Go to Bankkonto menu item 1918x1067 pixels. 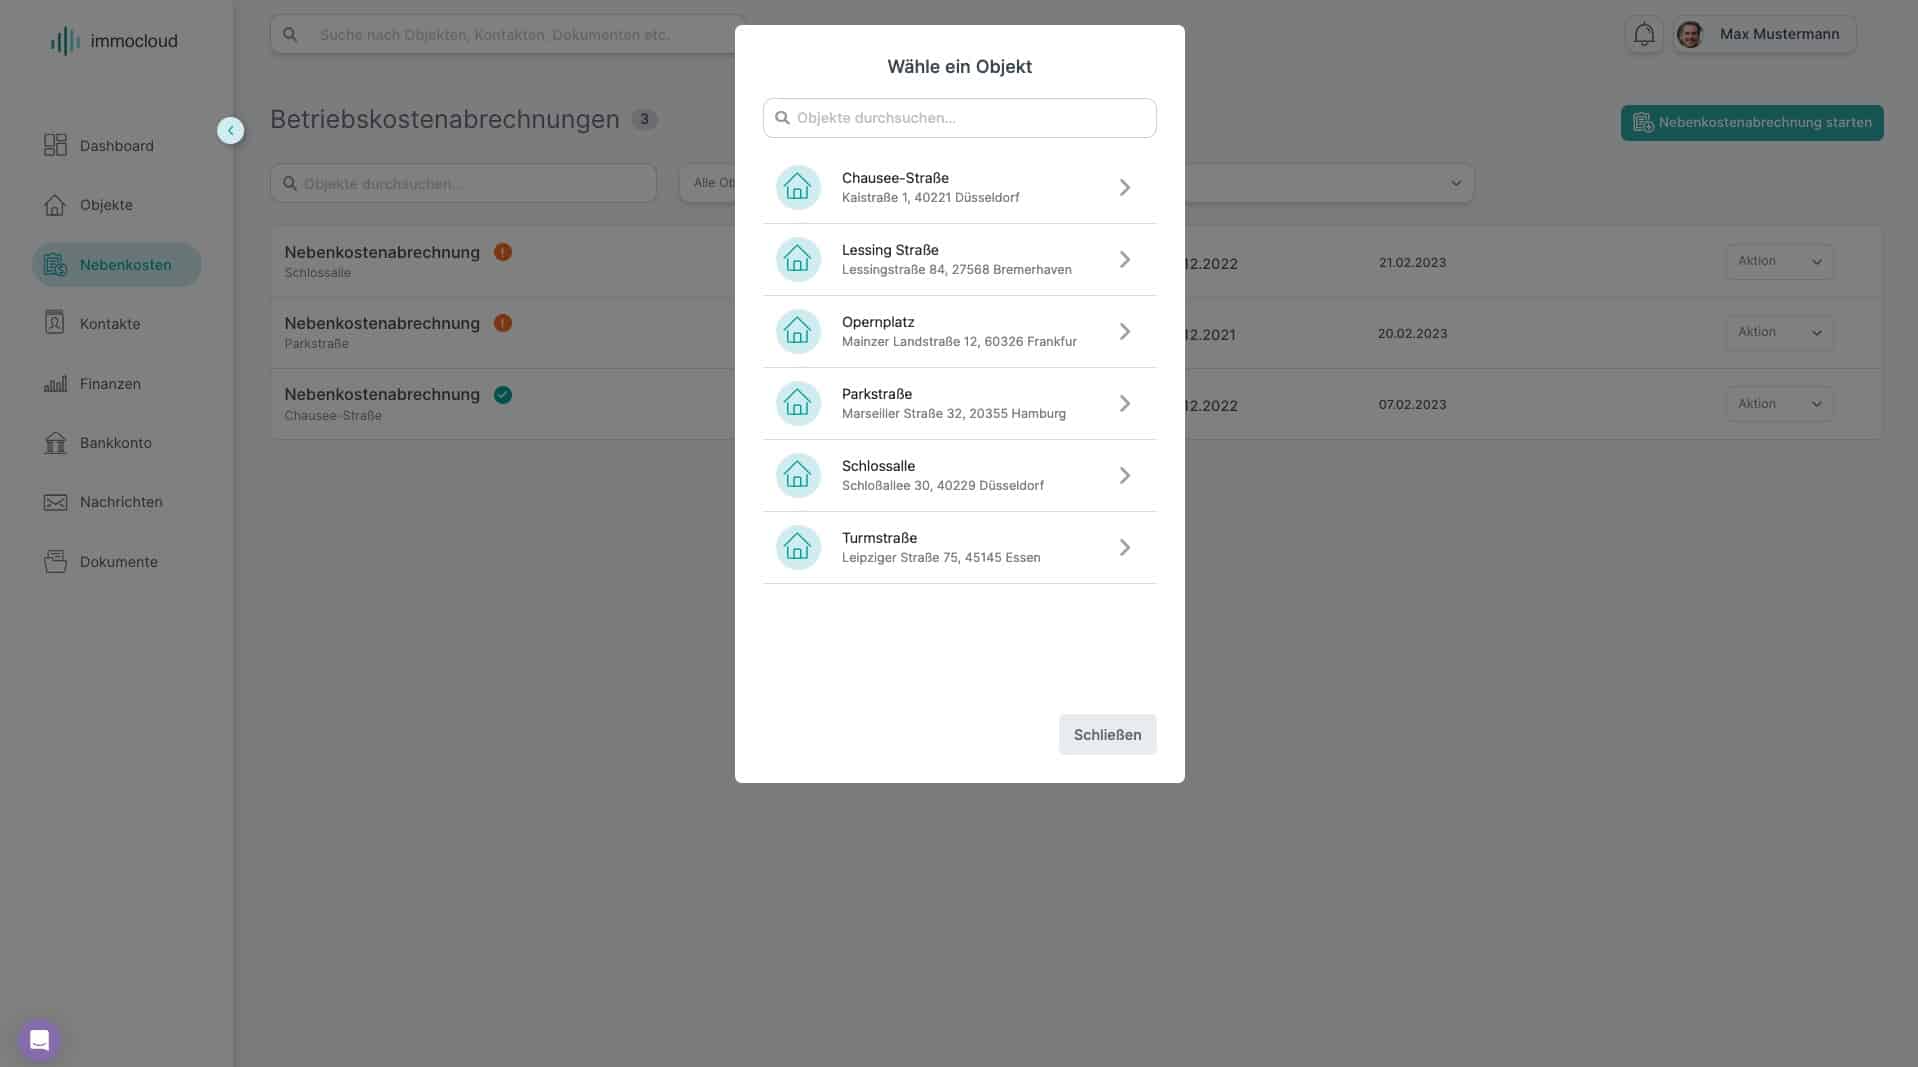tap(117, 443)
